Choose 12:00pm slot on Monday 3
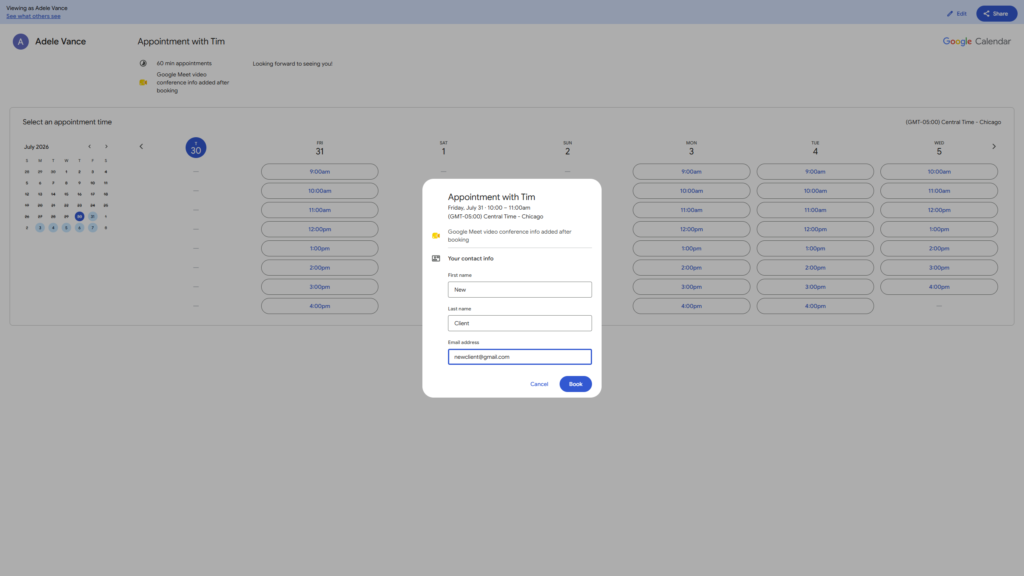The height and width of the screenshot is (576, 1024). click(691, 229)
